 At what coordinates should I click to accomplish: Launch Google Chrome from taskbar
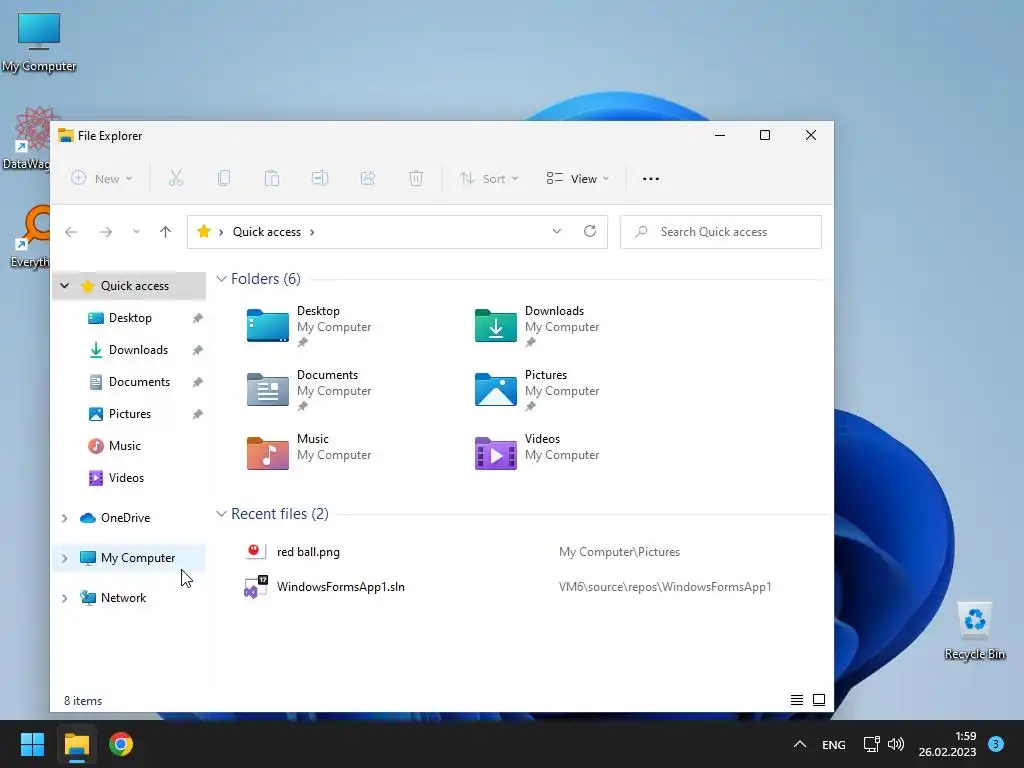121,744
